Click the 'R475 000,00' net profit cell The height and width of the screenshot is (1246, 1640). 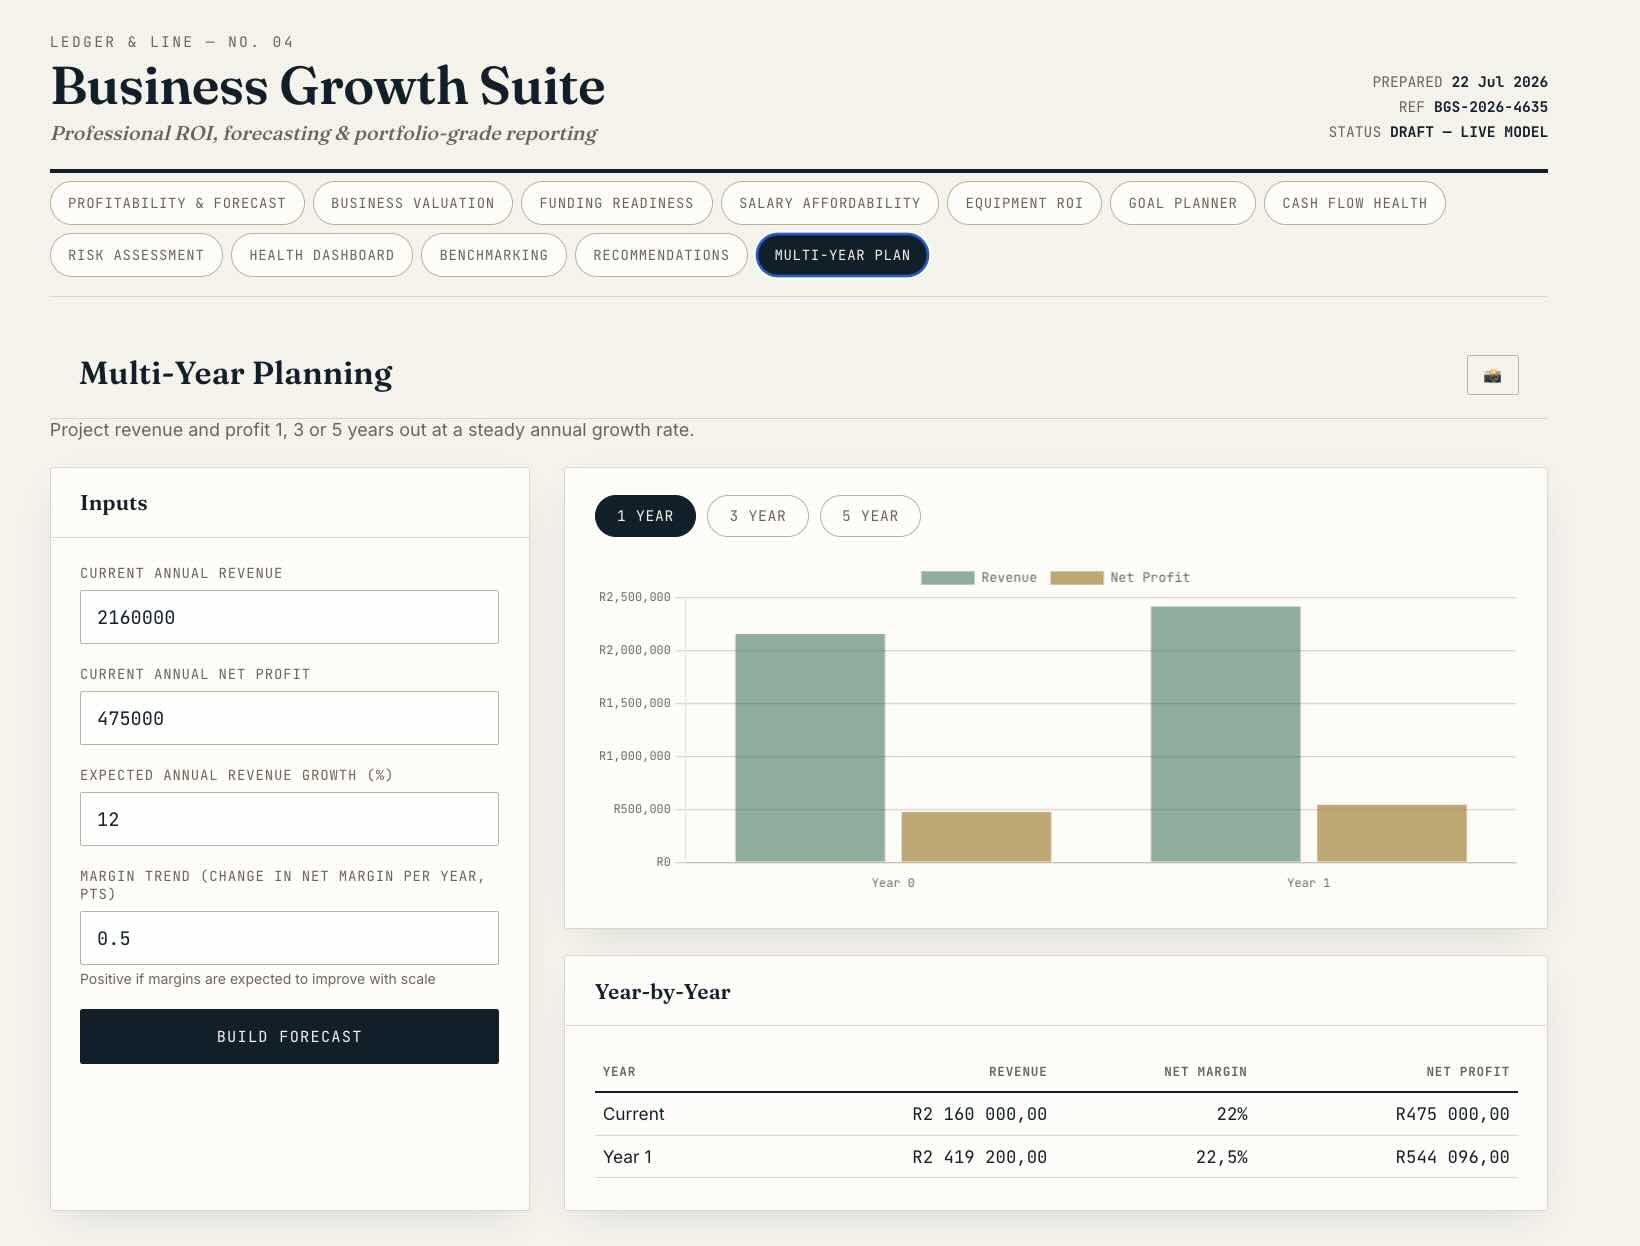coord(1452,1114)
